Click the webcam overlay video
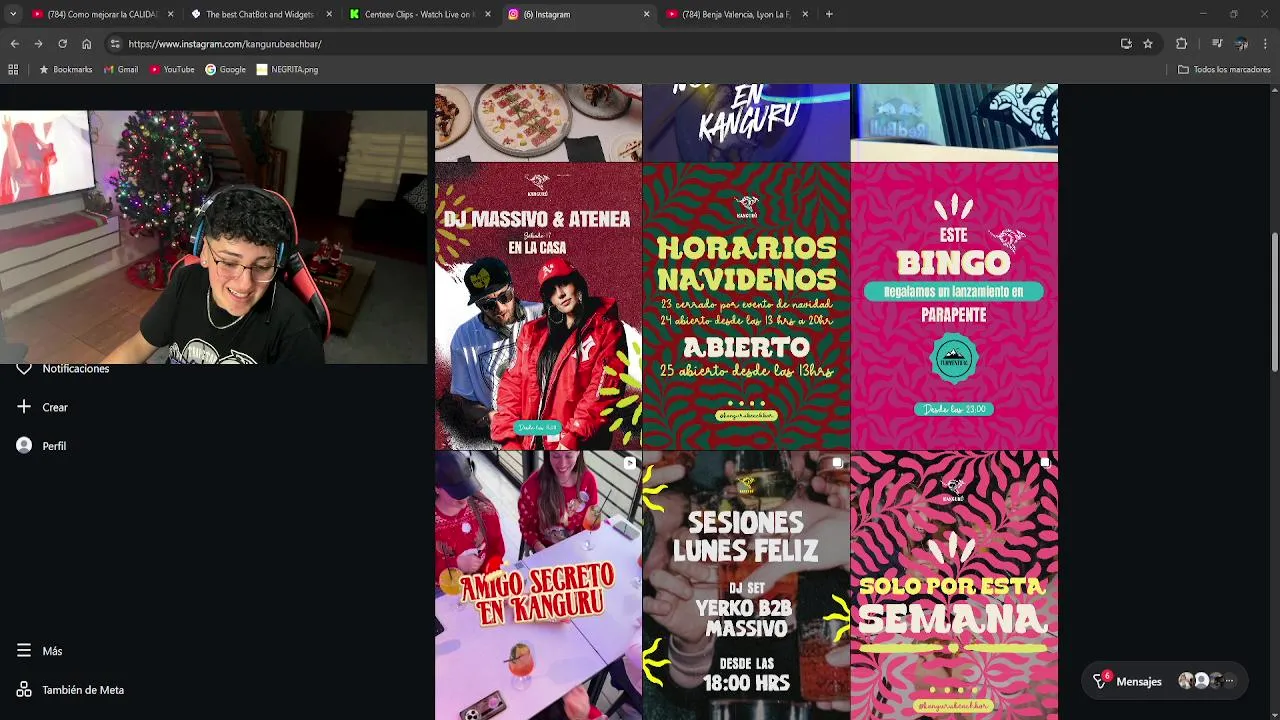Image resolution: width=1280 pixels, height=720 pixels. [214, 237]
